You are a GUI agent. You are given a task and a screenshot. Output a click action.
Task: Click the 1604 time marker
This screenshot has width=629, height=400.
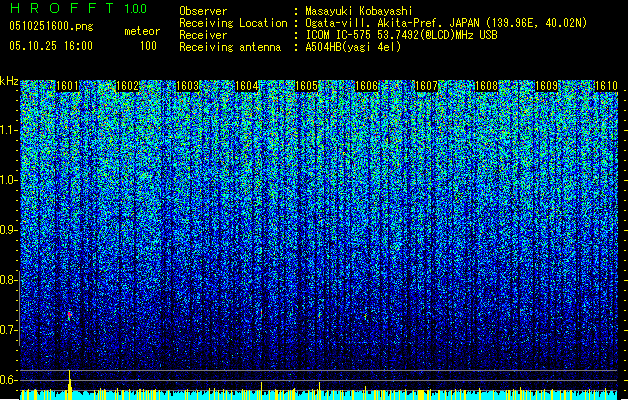pos(247,86)
